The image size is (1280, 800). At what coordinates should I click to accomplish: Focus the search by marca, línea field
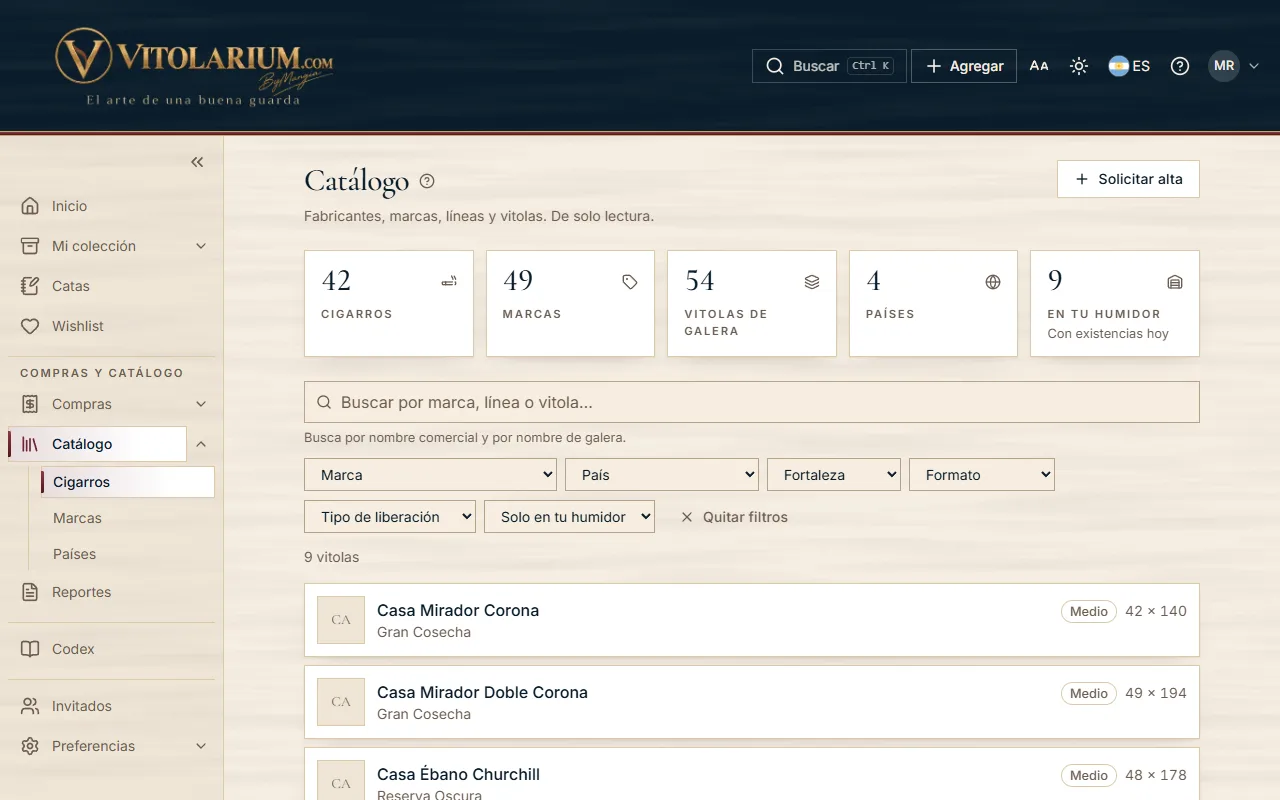tap(752, 402)
